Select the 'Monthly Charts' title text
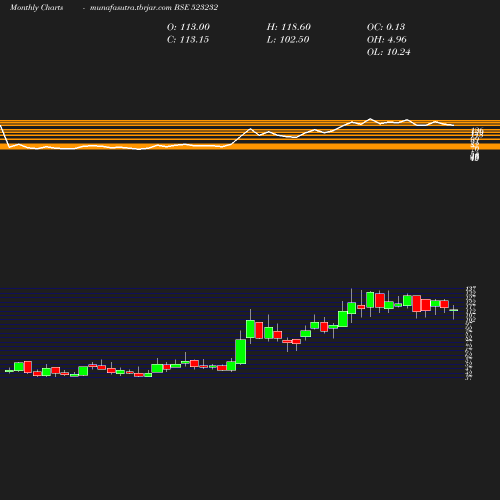 36,8
